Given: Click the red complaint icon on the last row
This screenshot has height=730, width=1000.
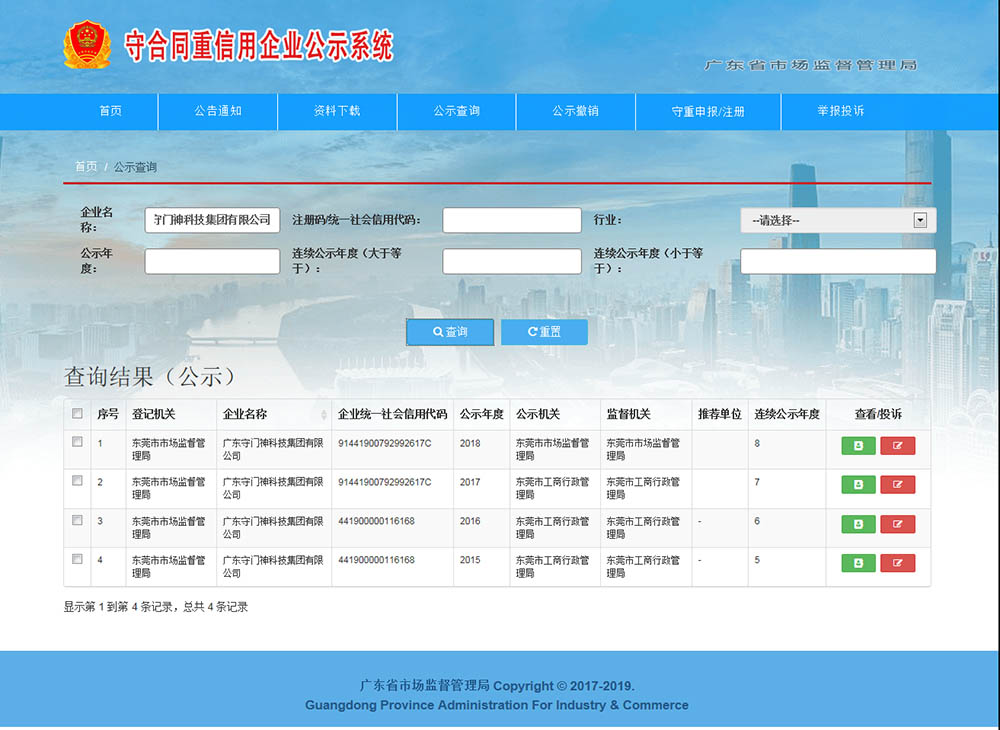Looking at the screenshot, I should 898,563.
